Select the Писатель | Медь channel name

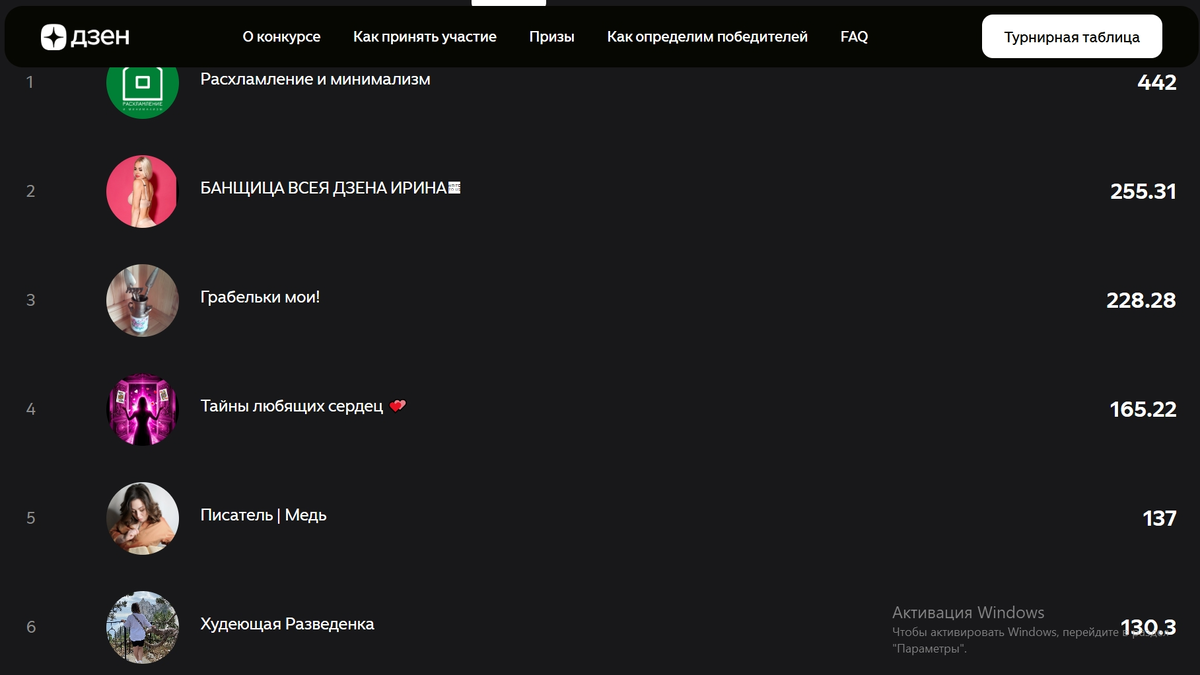[263, 515]
